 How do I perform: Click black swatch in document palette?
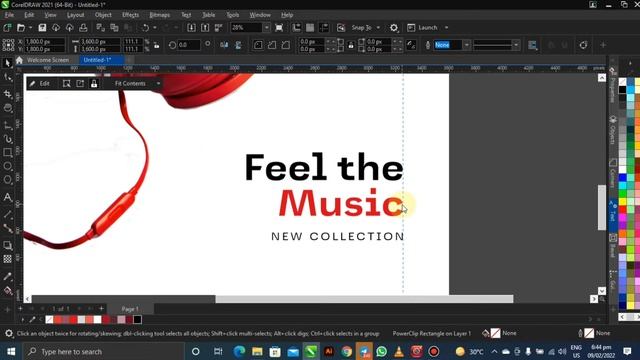[x=138, y=320]
